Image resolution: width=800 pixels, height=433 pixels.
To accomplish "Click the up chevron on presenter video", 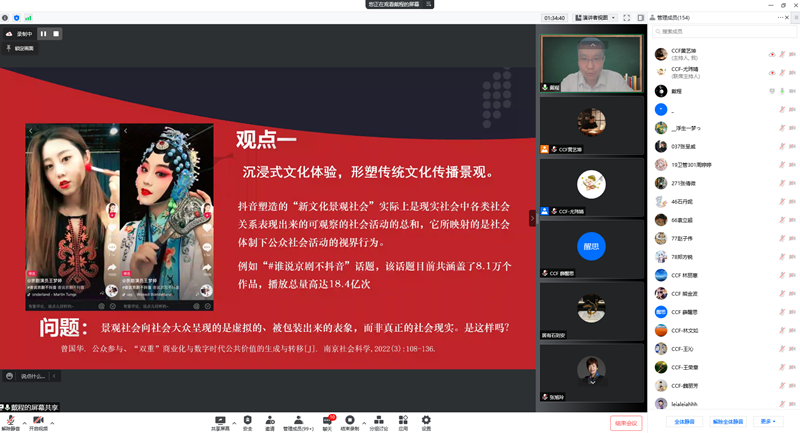I will [x=593, y=45].
